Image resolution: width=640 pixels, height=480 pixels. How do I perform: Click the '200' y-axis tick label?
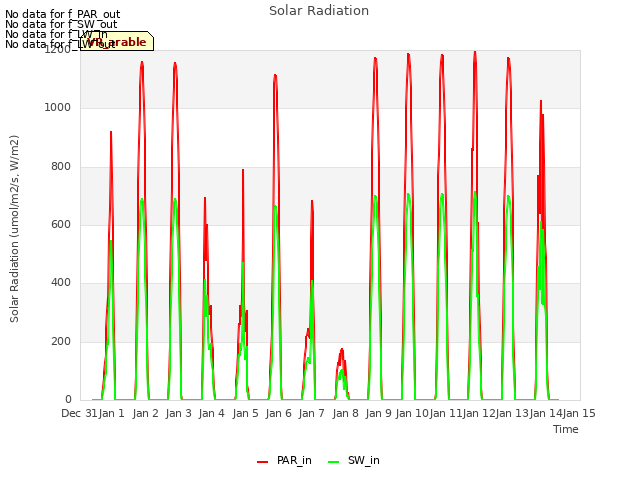(61, 341)
